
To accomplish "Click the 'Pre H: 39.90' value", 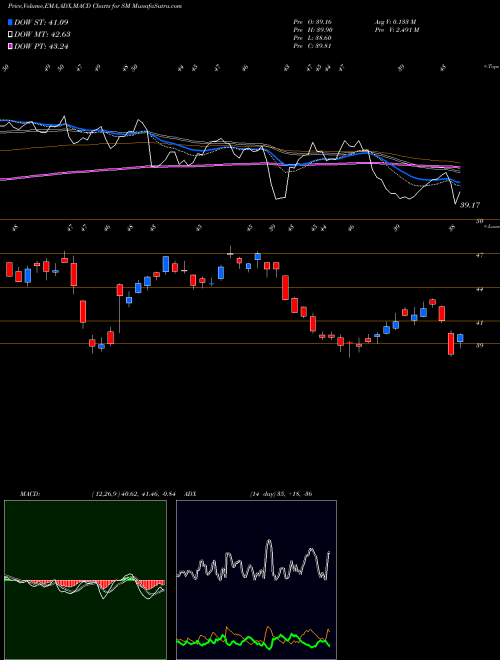I will pos(312,29).
